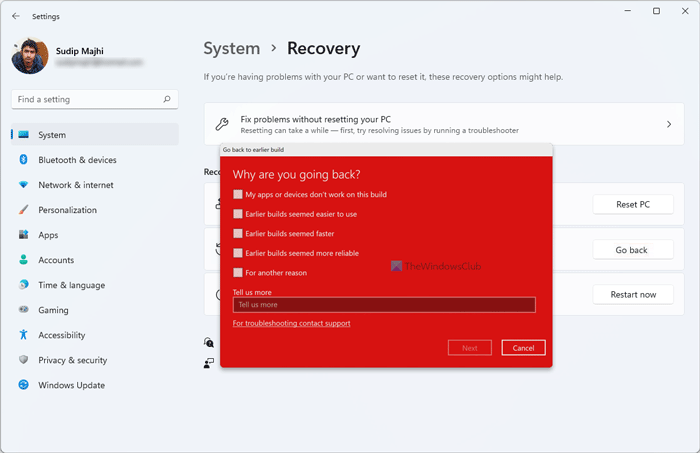The width and height of the screenshot is (700, 453).
Task: Click the Gaming controller icon
Action: click(24, 309)
